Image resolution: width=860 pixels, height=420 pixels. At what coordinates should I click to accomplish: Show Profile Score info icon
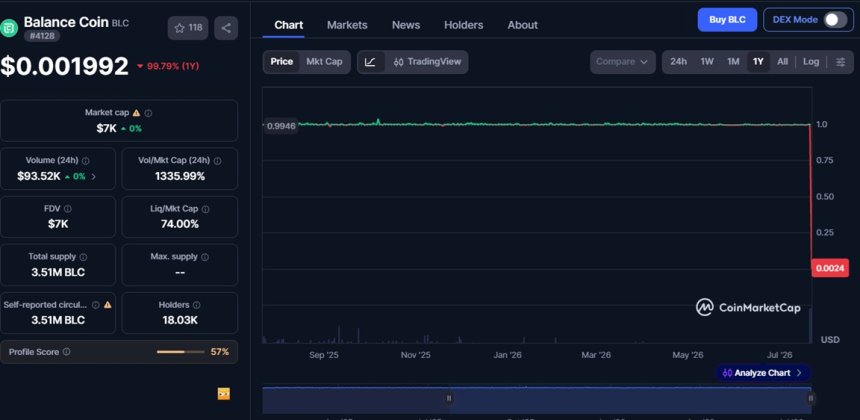(x=66, y=352)
